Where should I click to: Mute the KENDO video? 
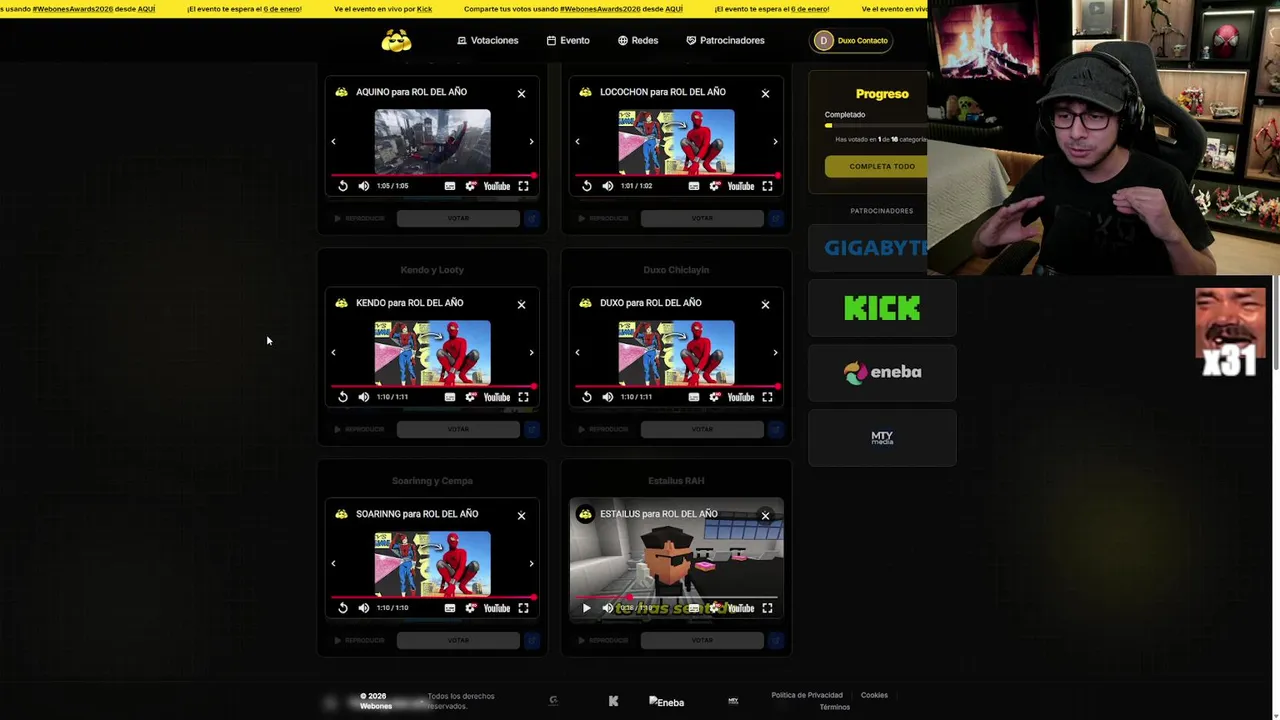[x=364, y=397]
